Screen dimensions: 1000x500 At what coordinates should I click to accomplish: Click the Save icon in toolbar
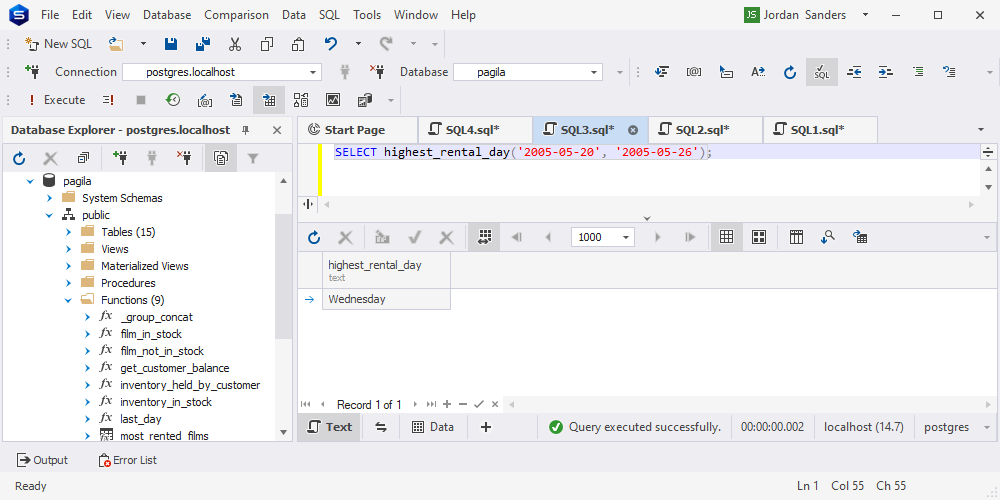[x=171, y=44]
